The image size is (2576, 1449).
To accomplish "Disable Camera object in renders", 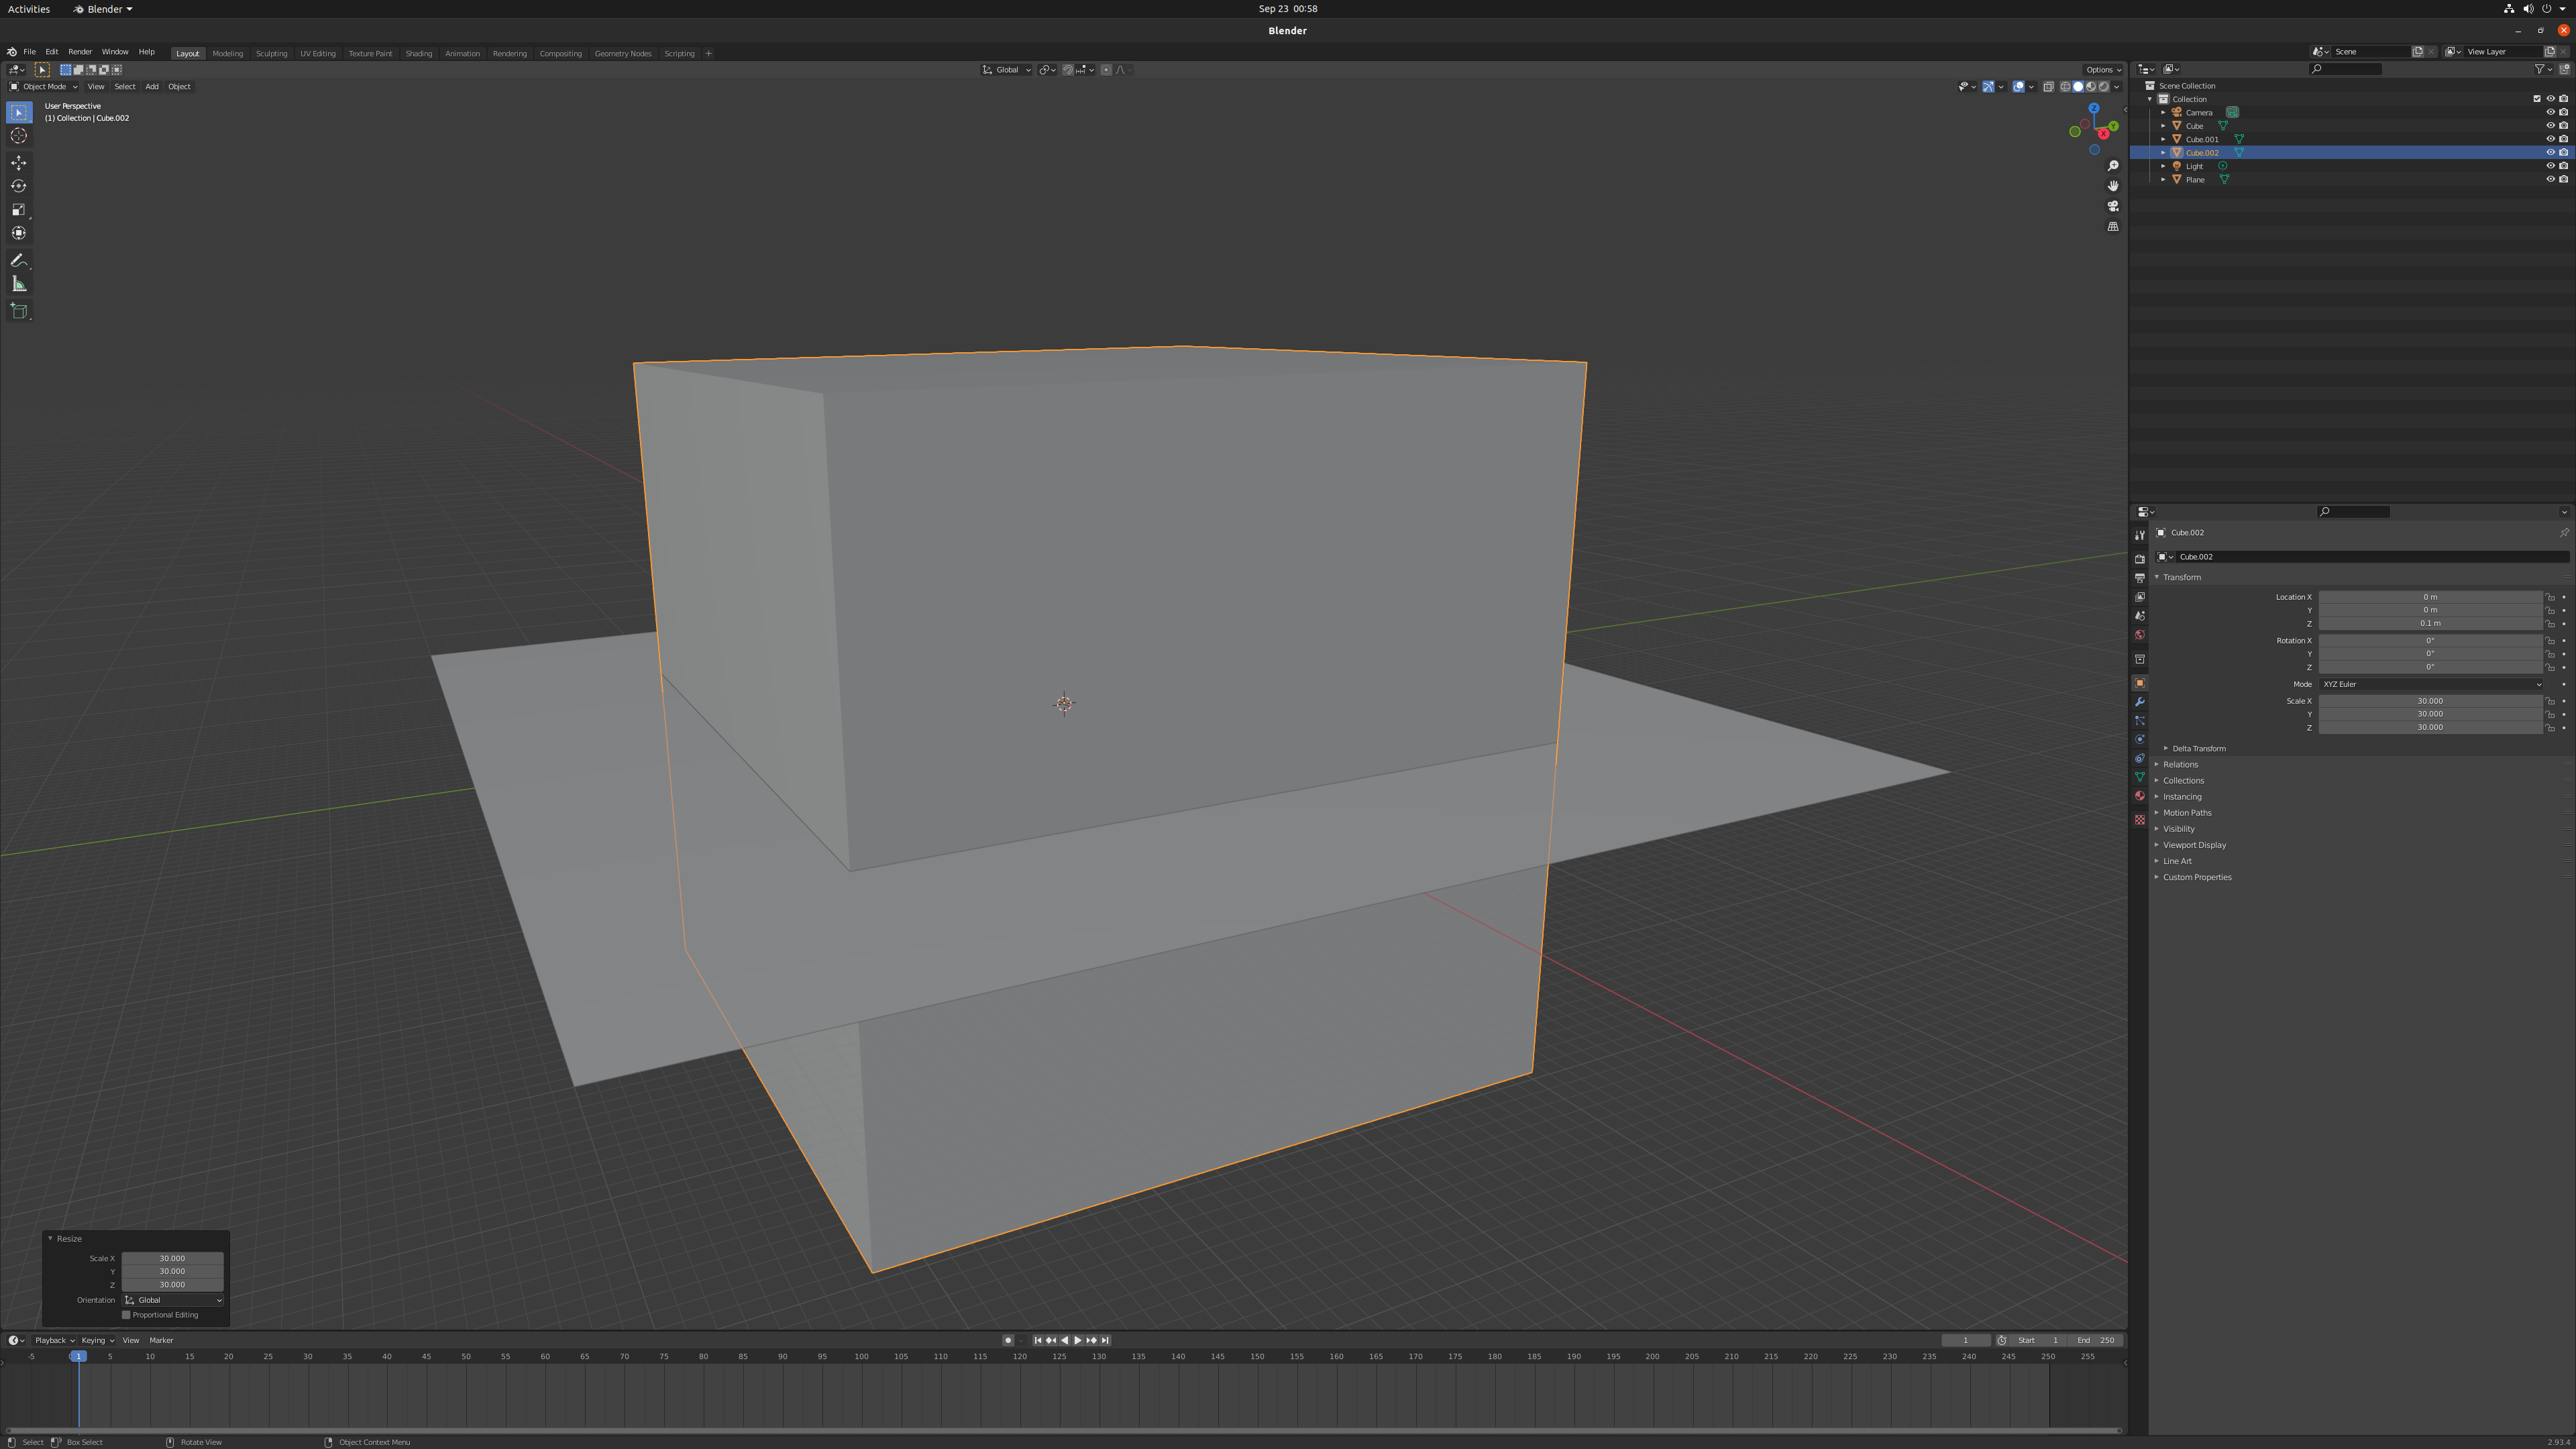I will click(x=2564, y=112).
